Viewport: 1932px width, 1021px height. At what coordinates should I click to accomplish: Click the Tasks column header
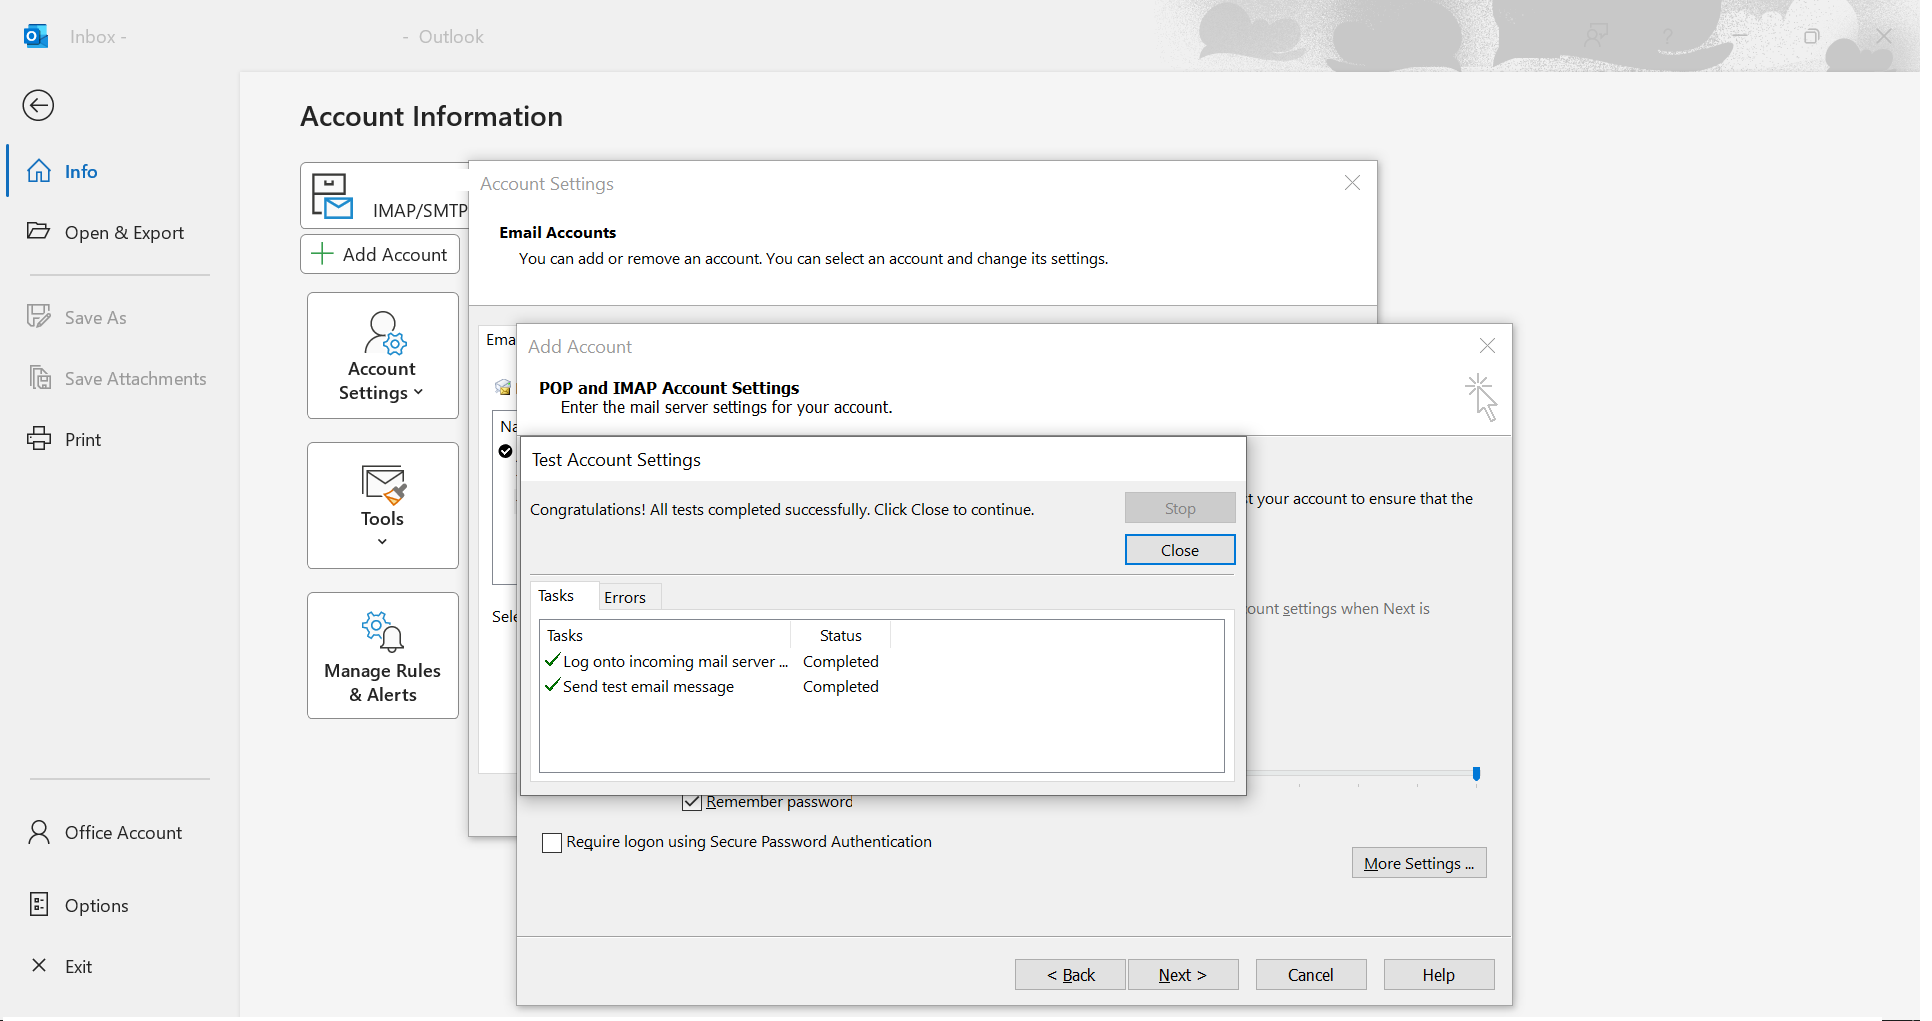click(x=665, y=635)
